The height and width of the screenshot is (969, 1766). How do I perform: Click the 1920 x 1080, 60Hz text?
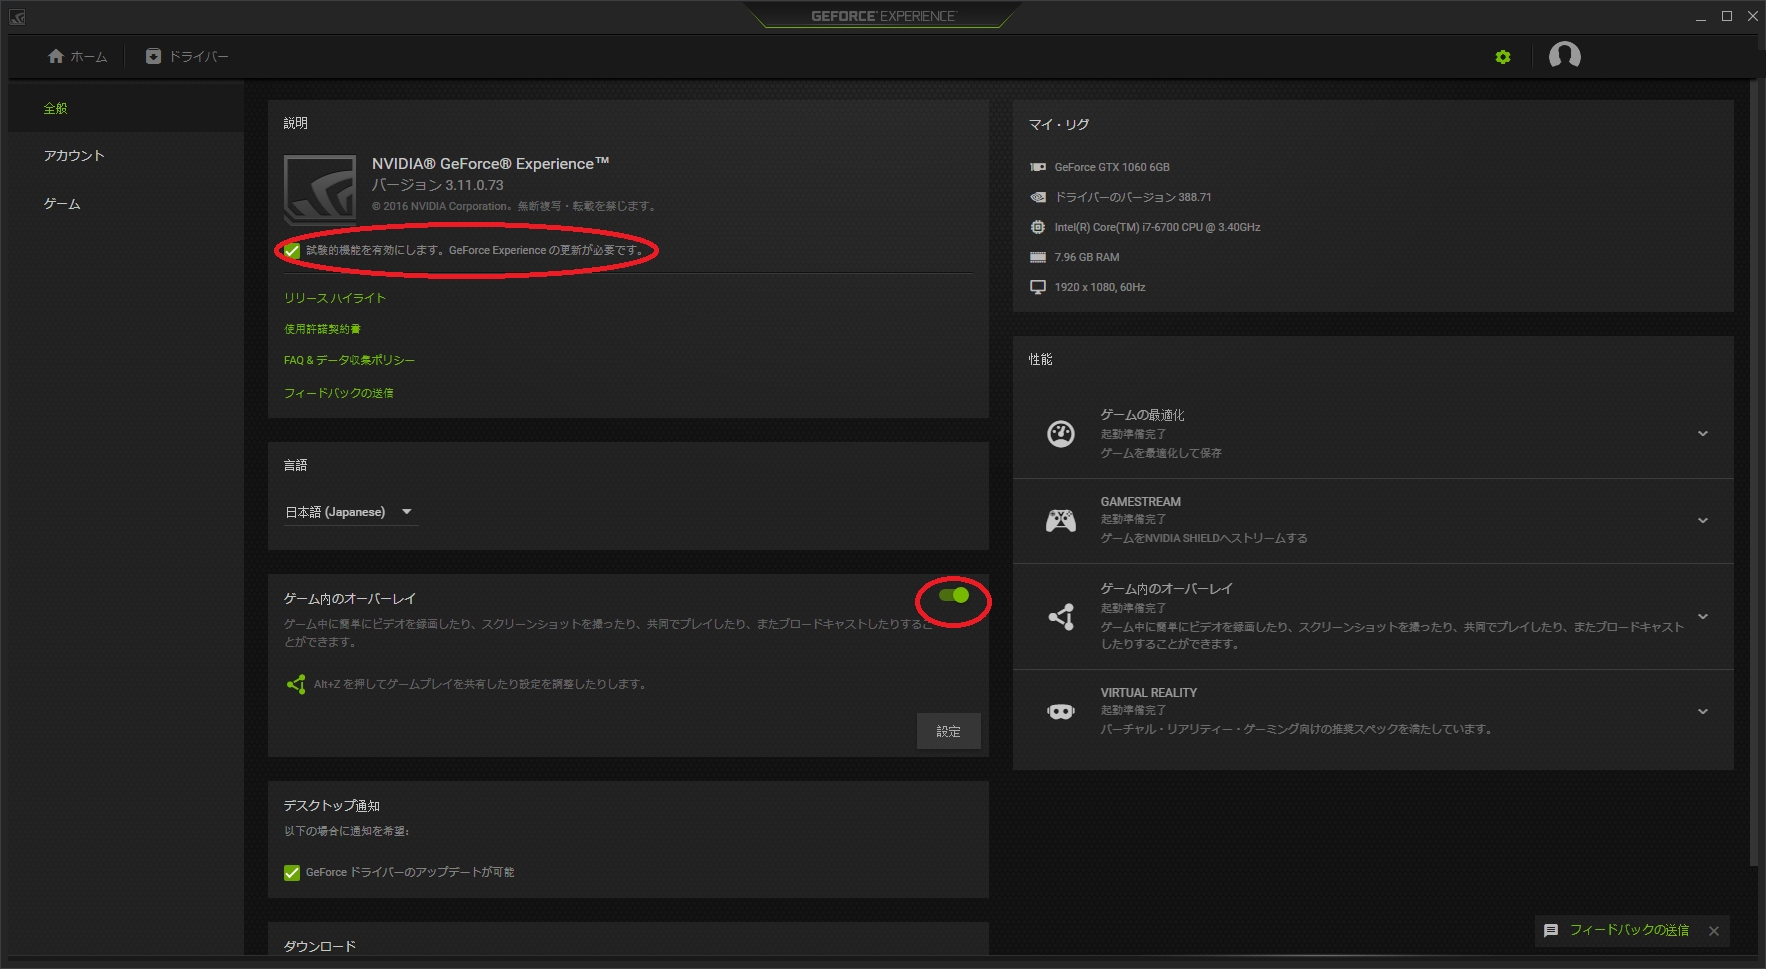point(1100,288)
